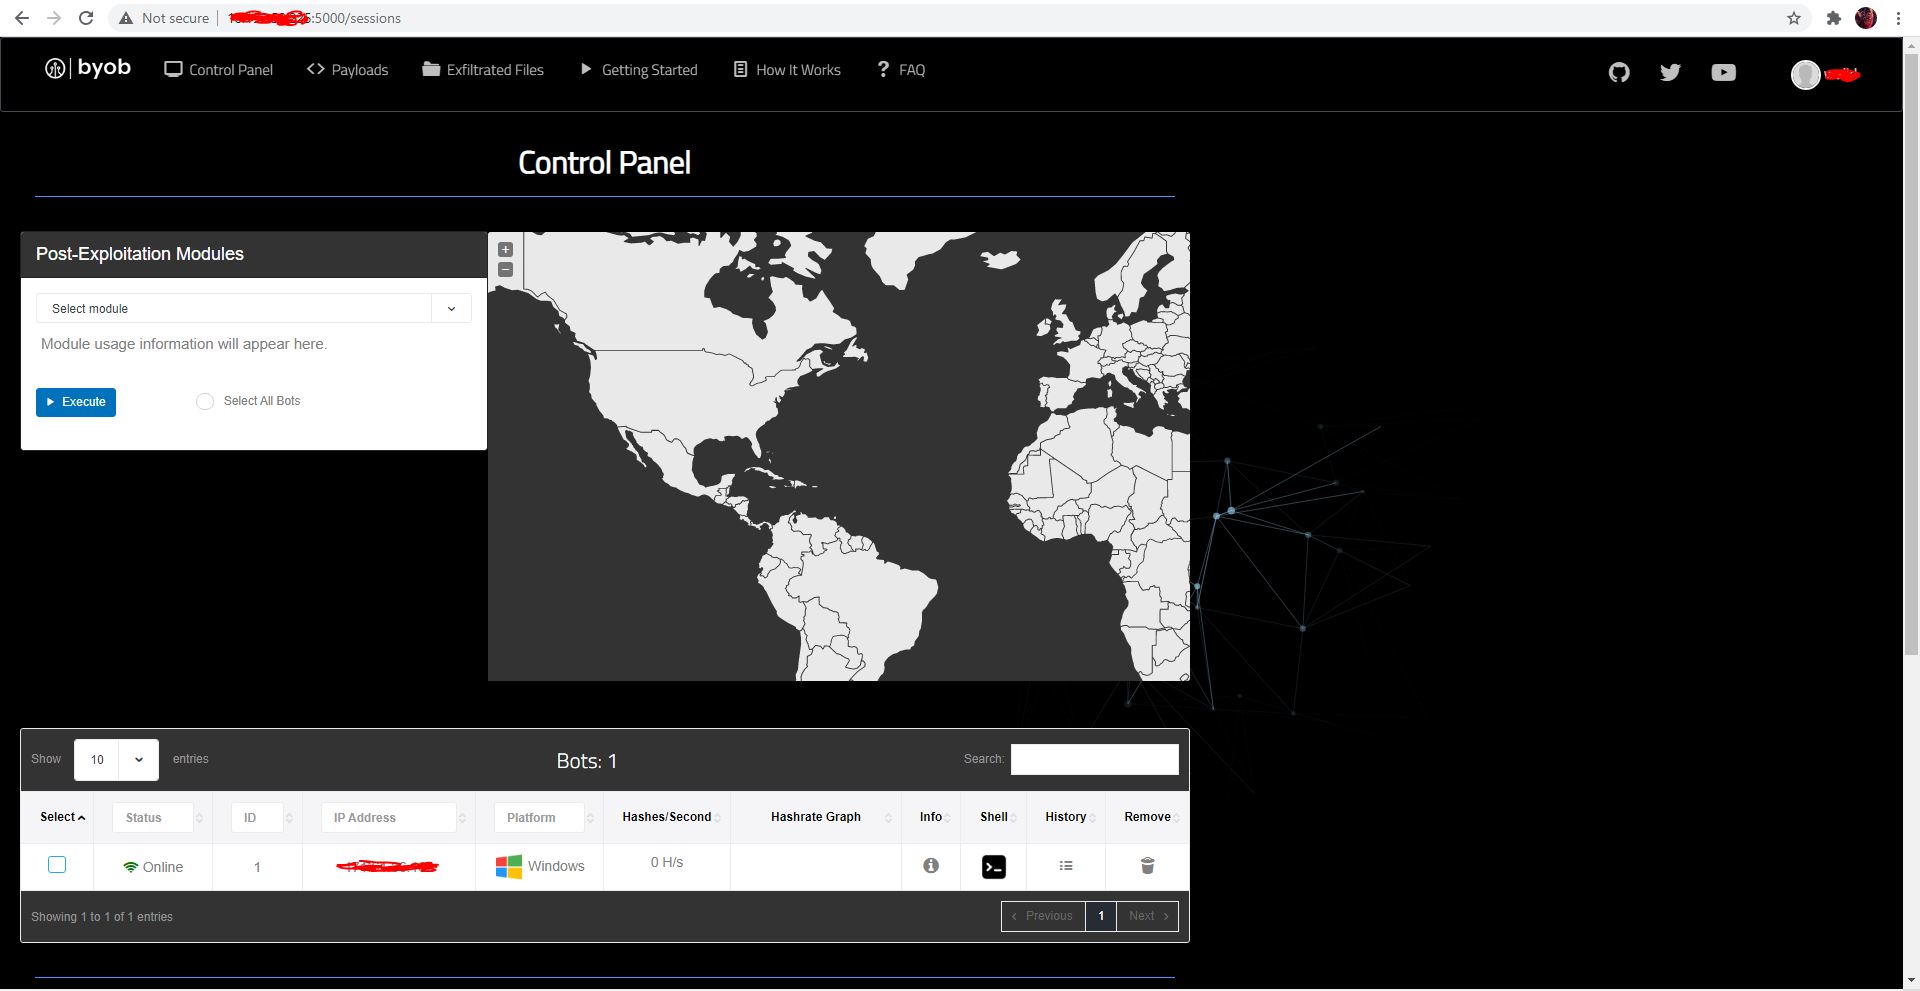Open the user profile avatar menu

1806,73
